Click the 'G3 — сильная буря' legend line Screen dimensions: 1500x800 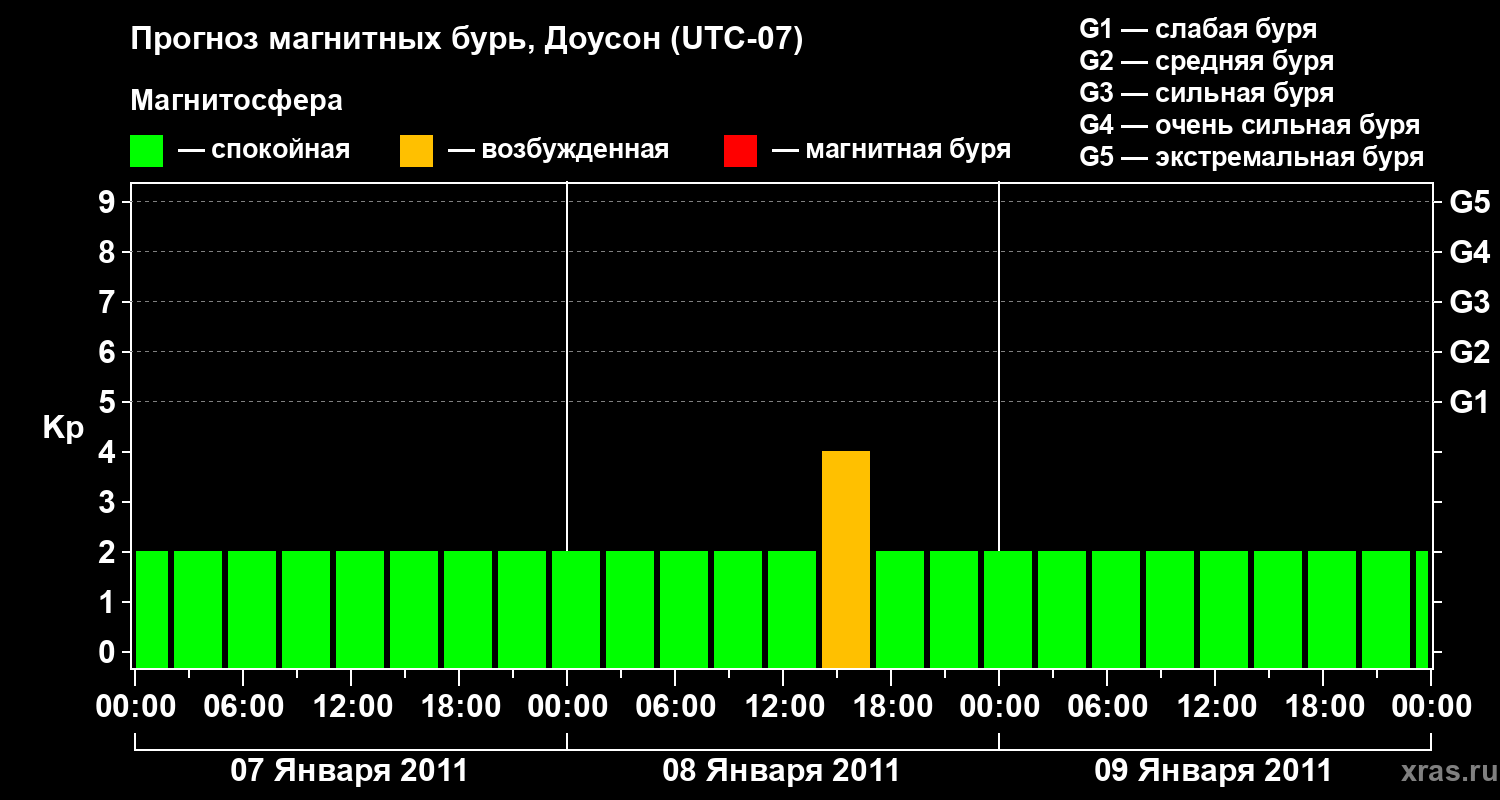1207,93
